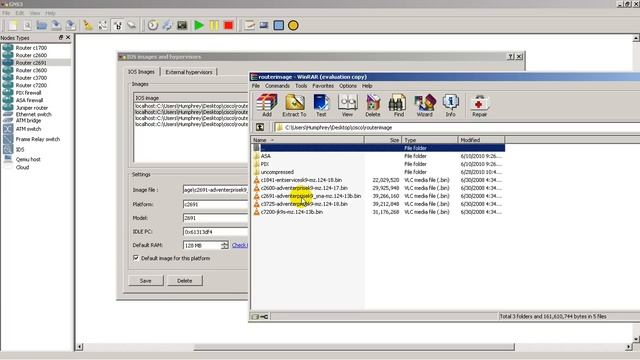
Task: Click the New blank project icon in GNS3
Action: 13,25
